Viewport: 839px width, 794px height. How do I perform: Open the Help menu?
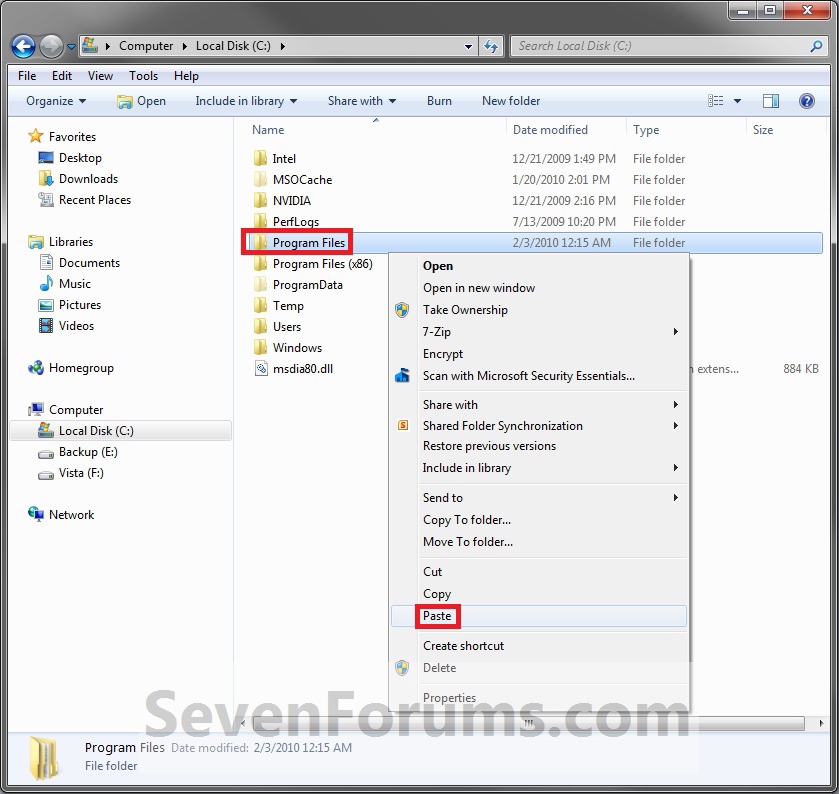coord(186,76)
